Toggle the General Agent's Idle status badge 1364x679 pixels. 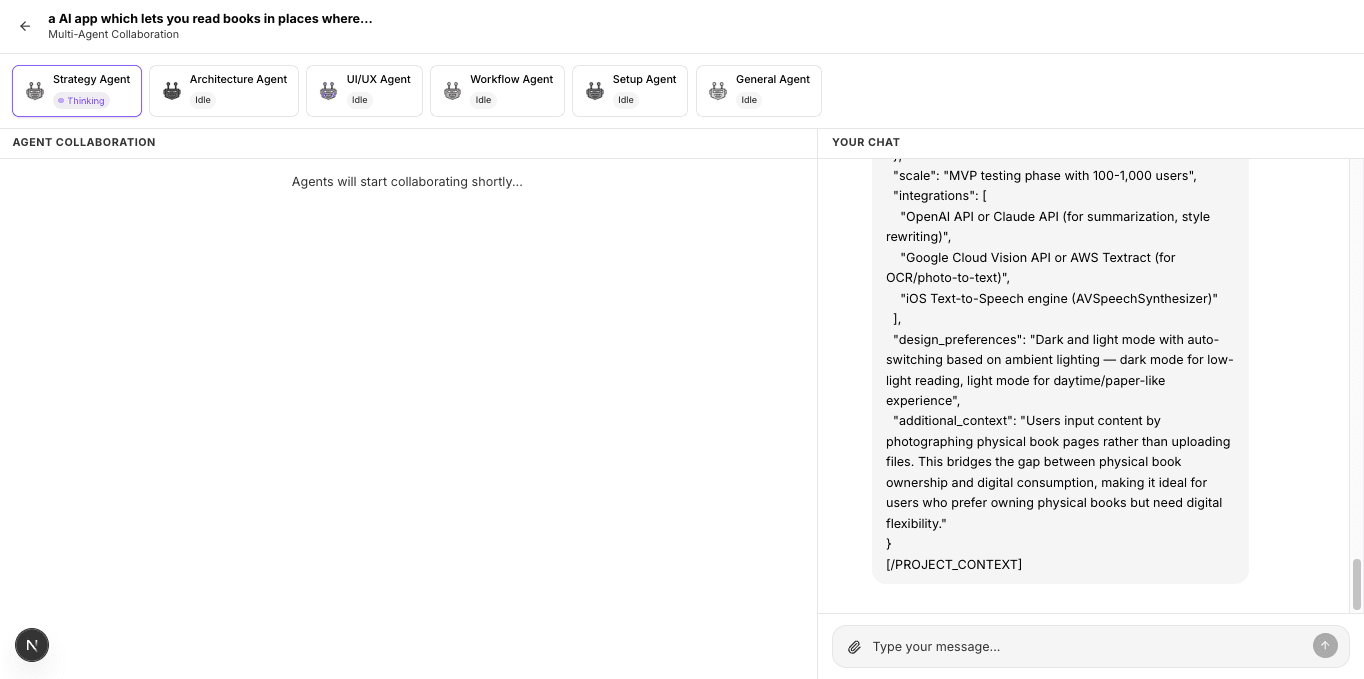(749, 100)
